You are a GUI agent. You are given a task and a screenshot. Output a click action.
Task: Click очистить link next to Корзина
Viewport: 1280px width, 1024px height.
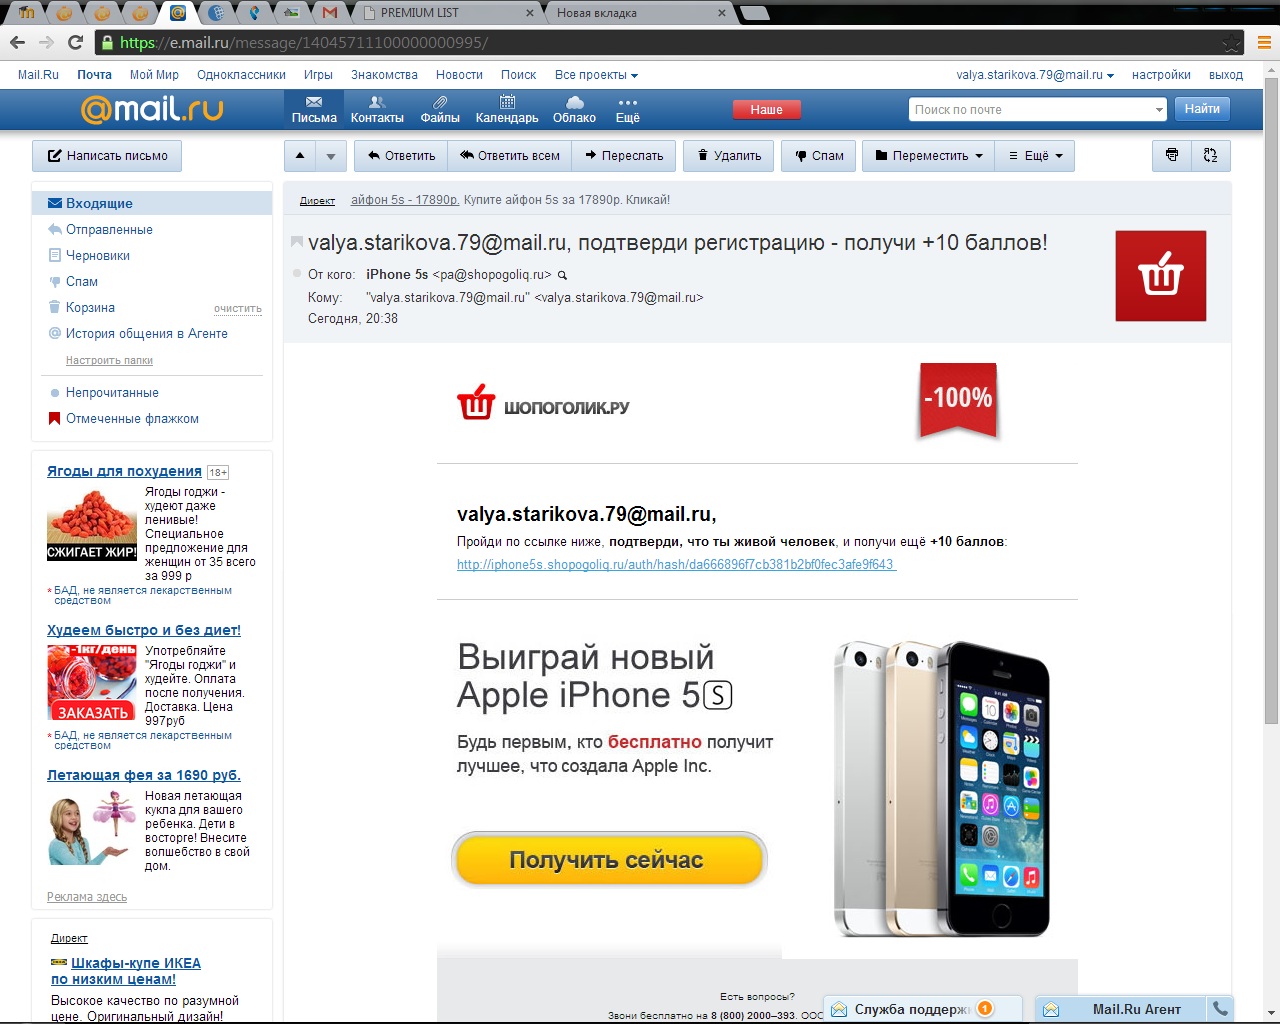tap(238, 309)
